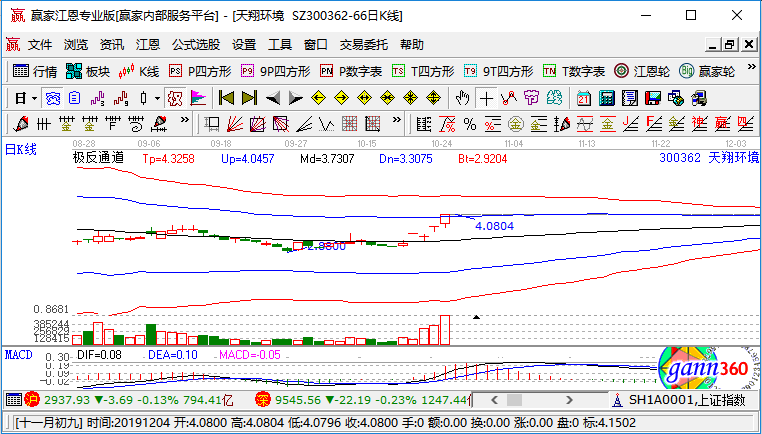Select the polyline tool with red circles
This screenshot has width=762, height=434.
[x=509, y=99]
